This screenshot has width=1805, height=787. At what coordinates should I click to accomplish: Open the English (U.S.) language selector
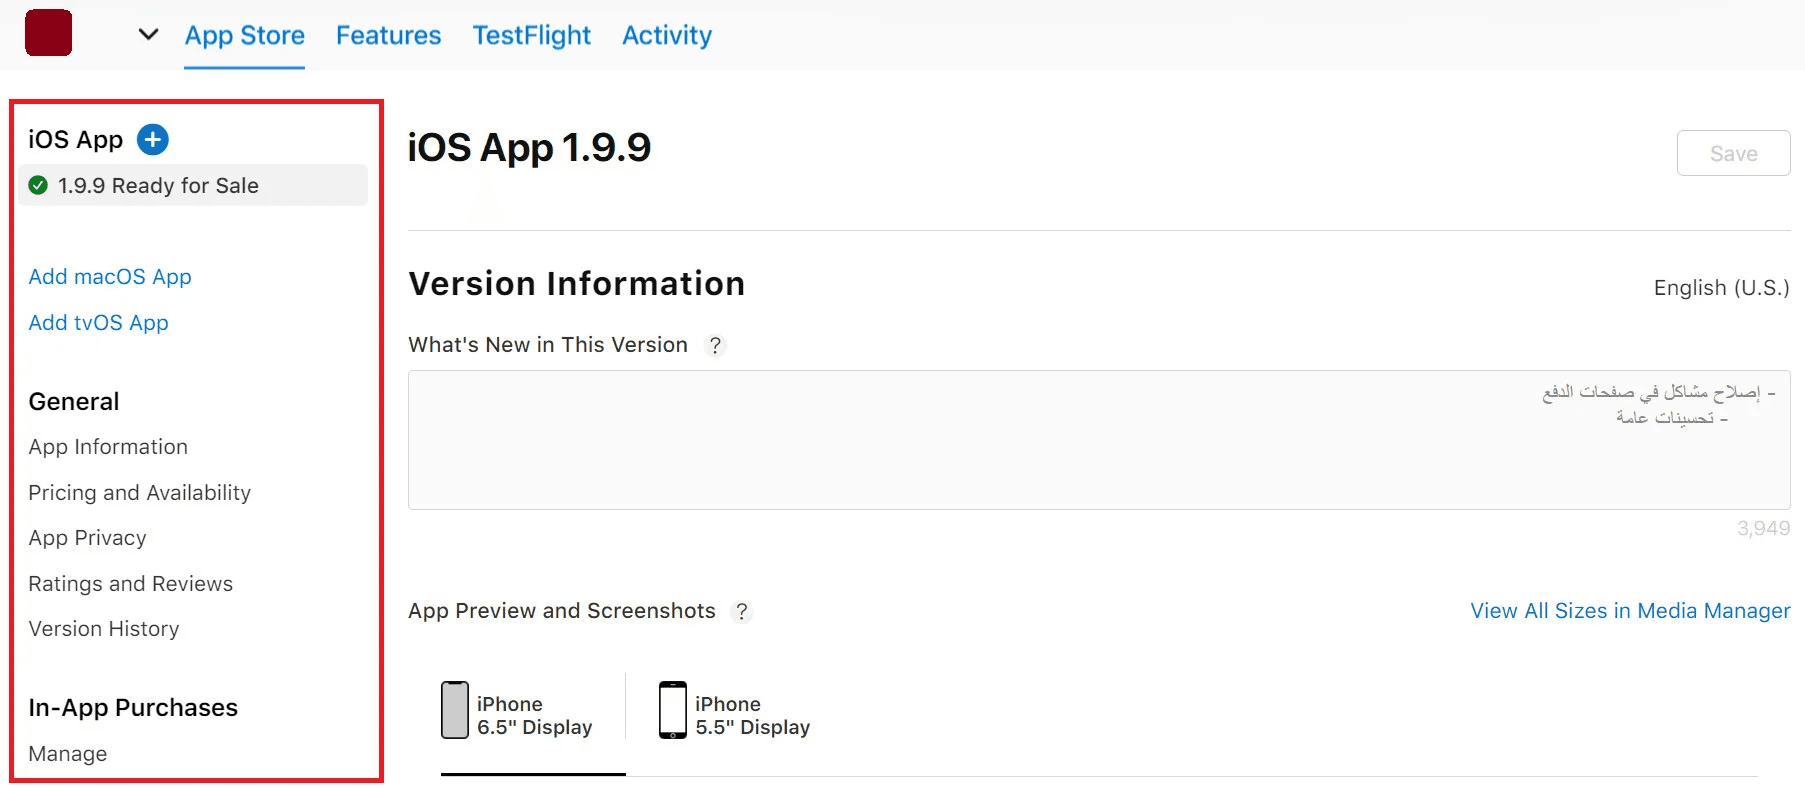point(1720,288)
